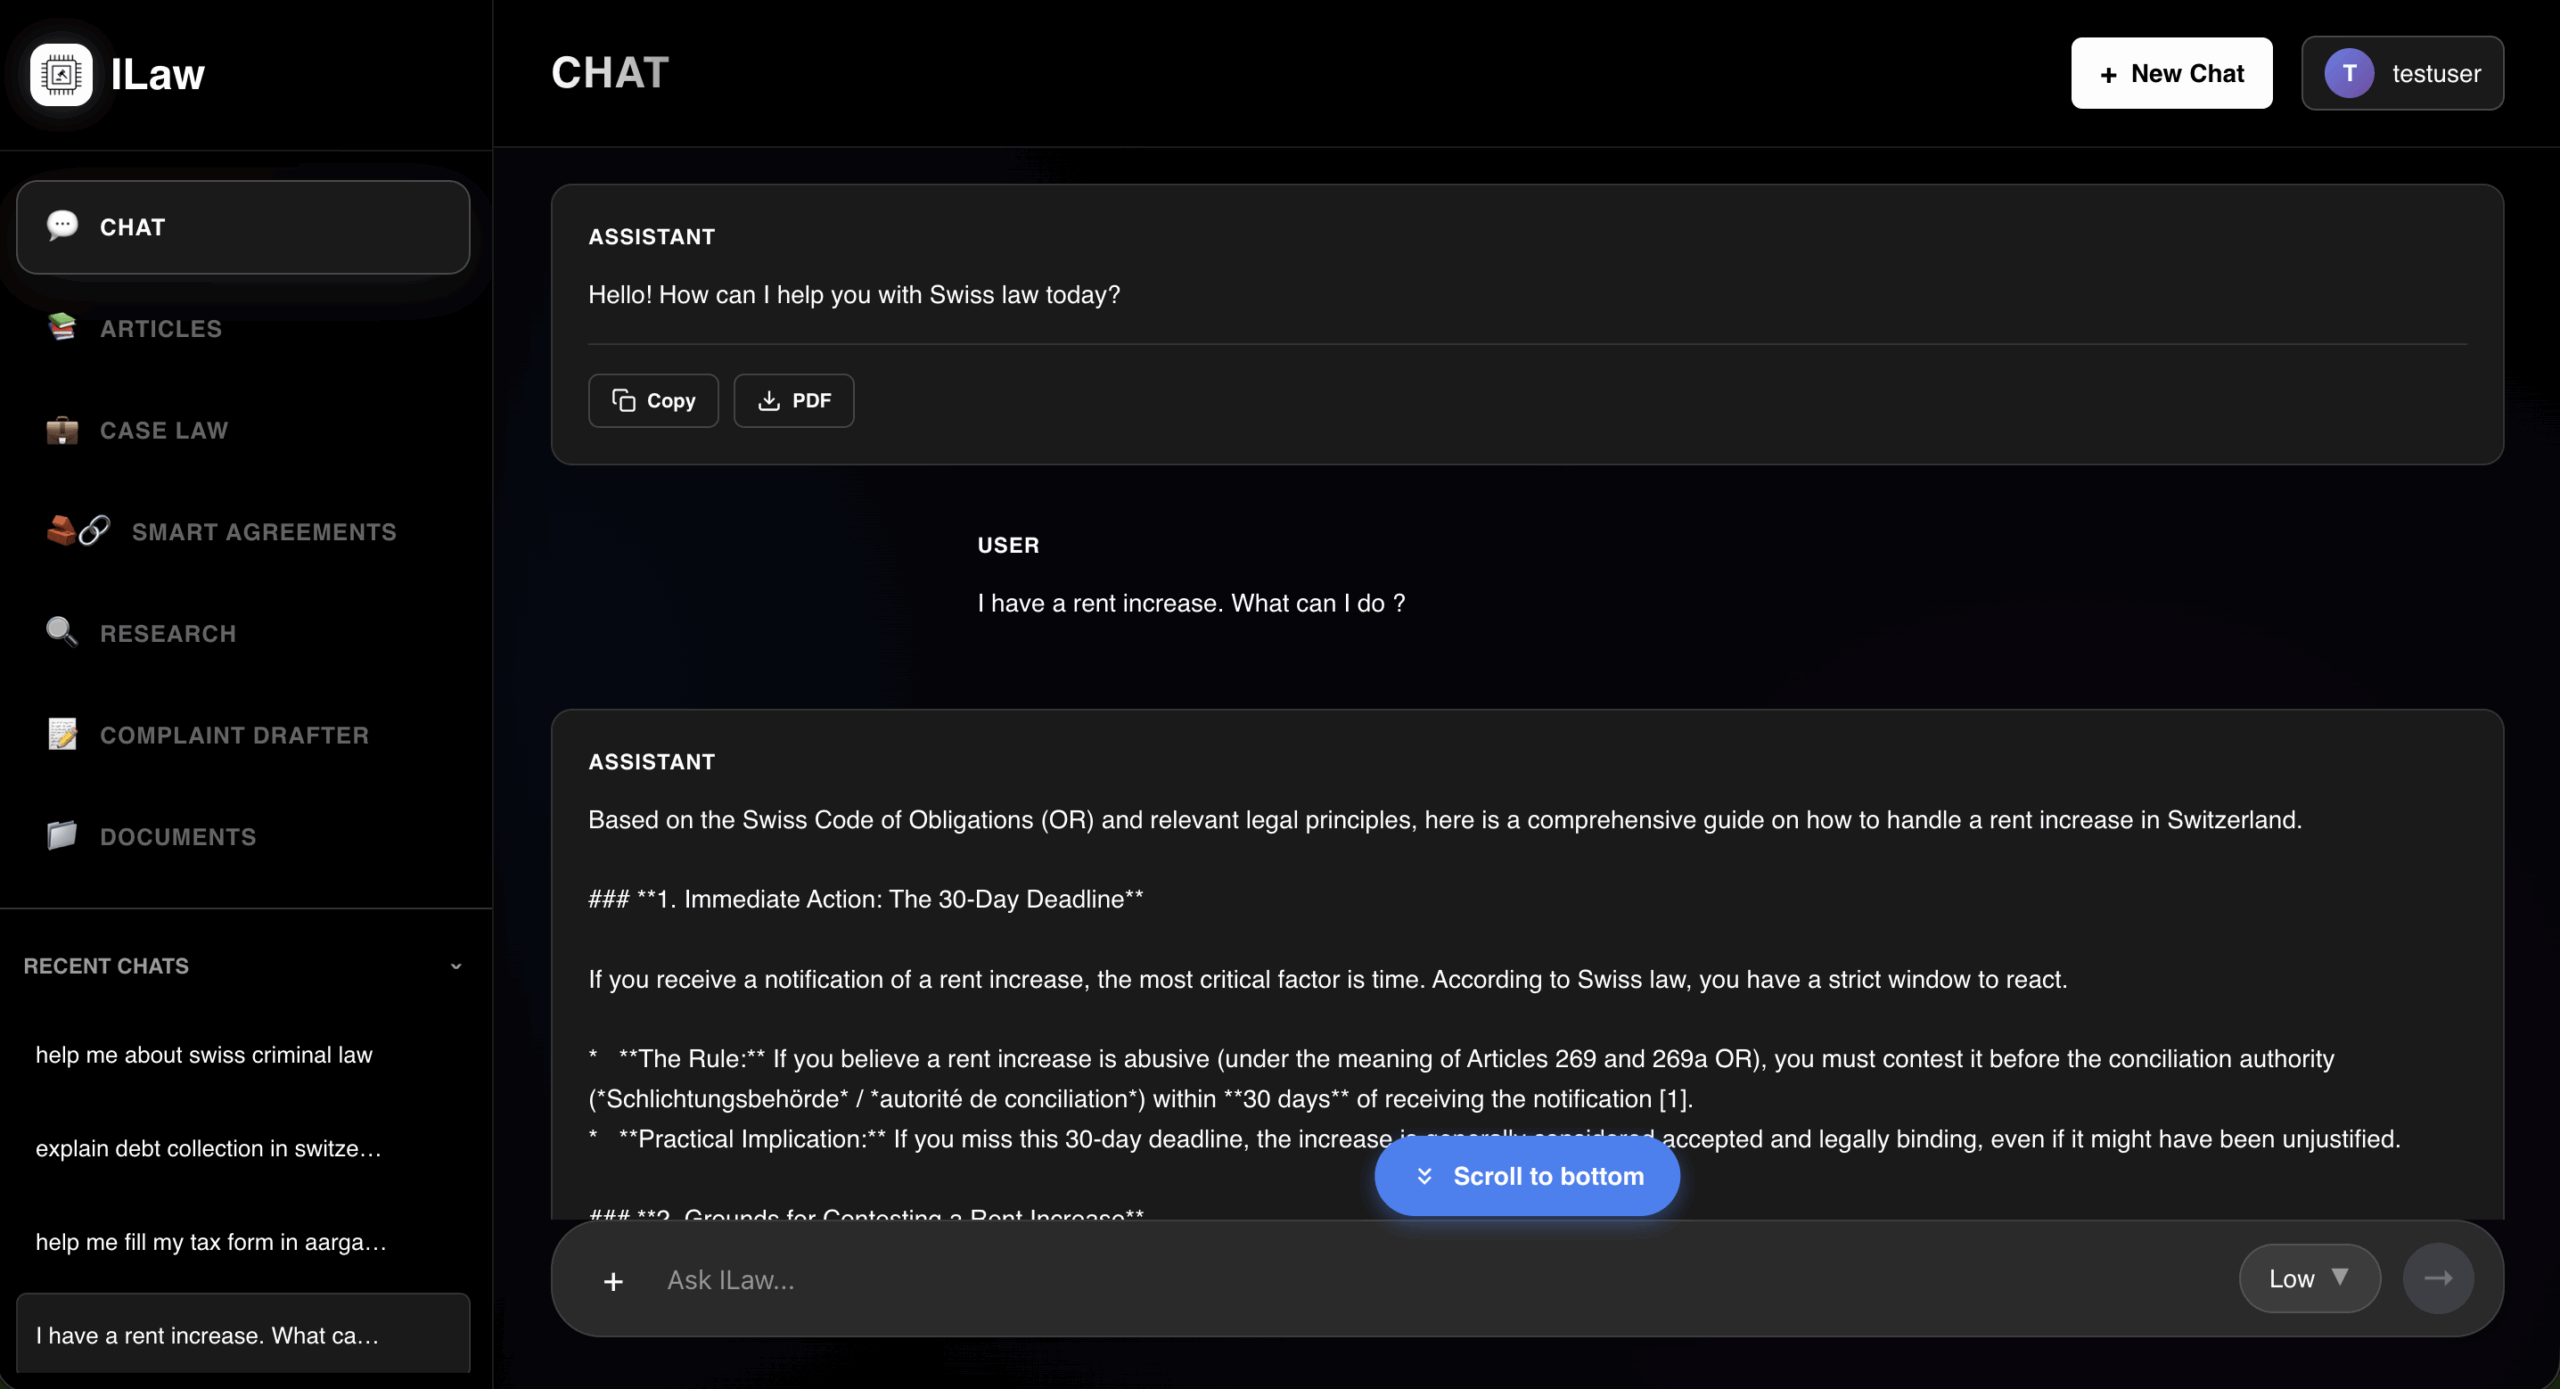Focus the Ask ILaw text input
The width and height of the screenshot is (2560, 1389).
1400,1281
